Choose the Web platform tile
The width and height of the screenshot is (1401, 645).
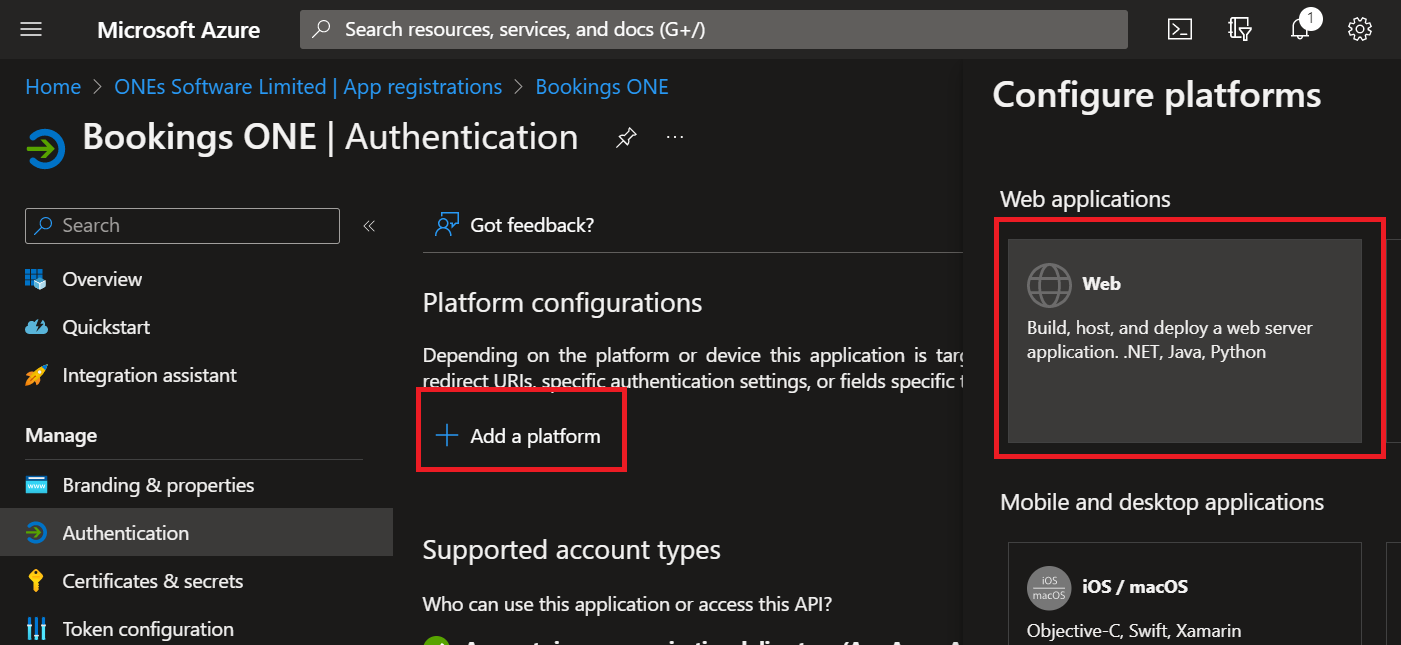1184,340
